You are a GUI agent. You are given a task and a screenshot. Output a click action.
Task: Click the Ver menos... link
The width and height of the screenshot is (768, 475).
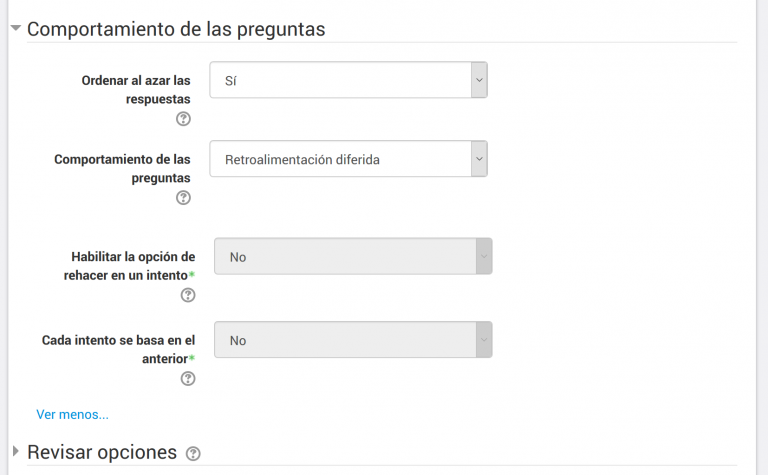(x=72, y=414)
